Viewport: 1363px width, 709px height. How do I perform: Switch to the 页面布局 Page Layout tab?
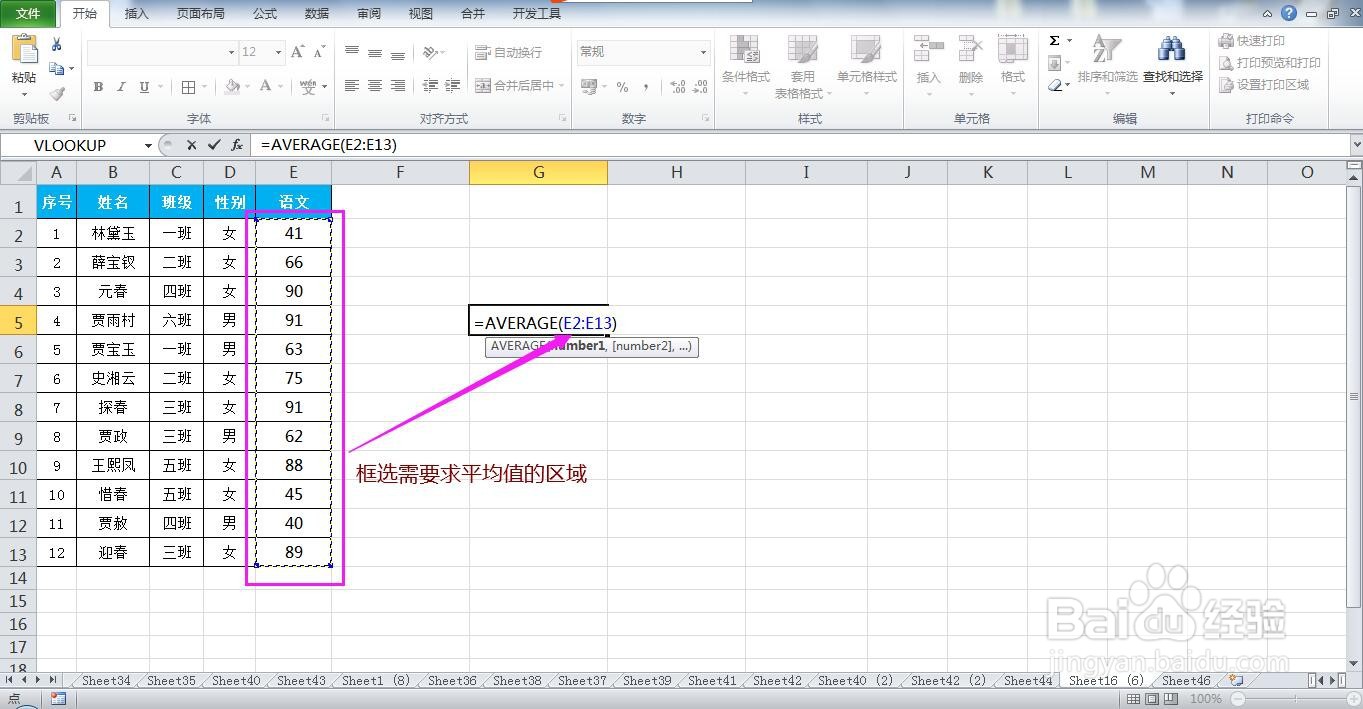(200, 14)
